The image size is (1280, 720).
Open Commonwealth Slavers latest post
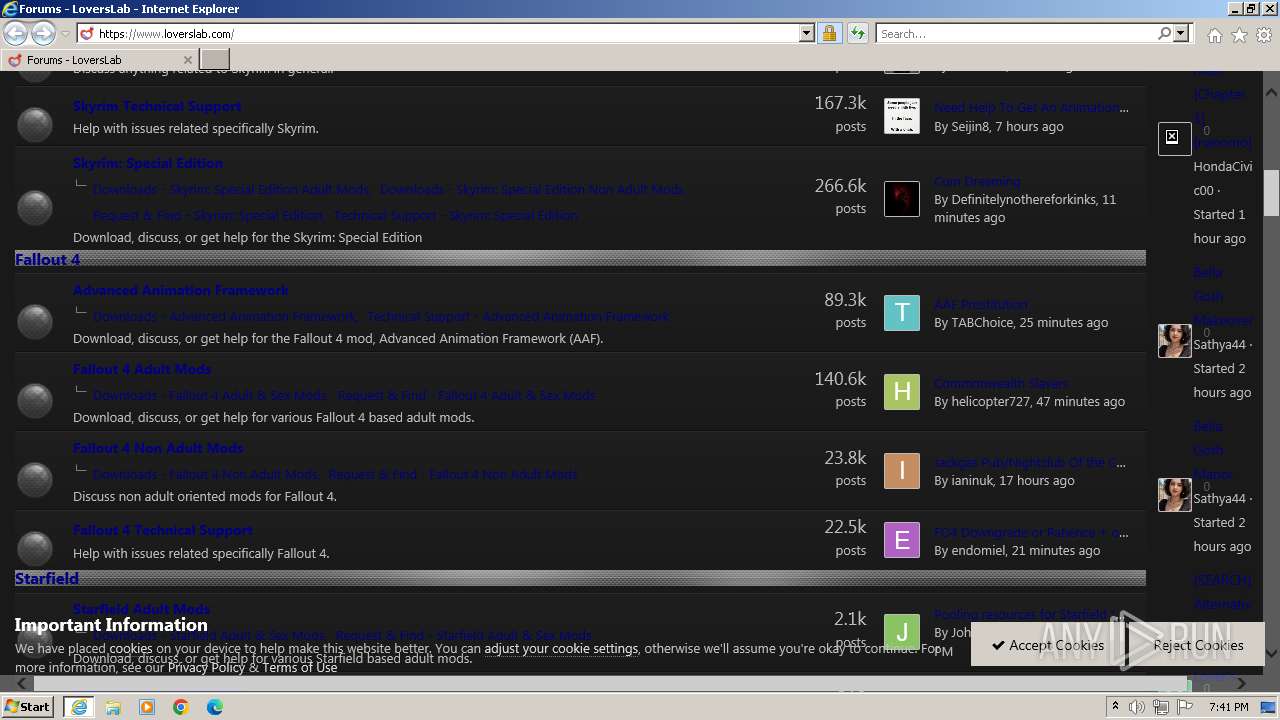pos(1001,383)
